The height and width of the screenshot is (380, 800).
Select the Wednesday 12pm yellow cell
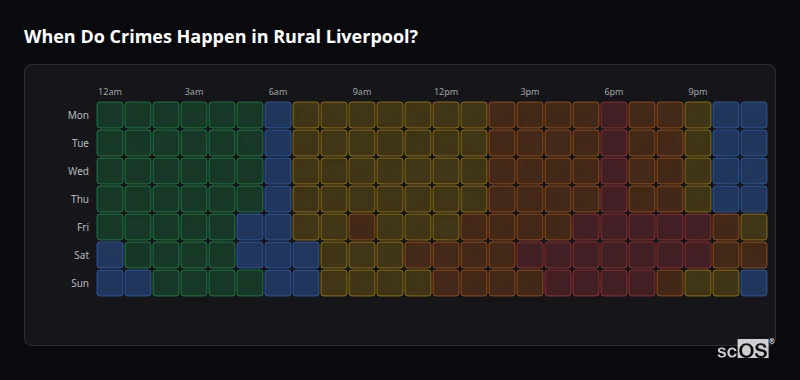tap(446, 171)
